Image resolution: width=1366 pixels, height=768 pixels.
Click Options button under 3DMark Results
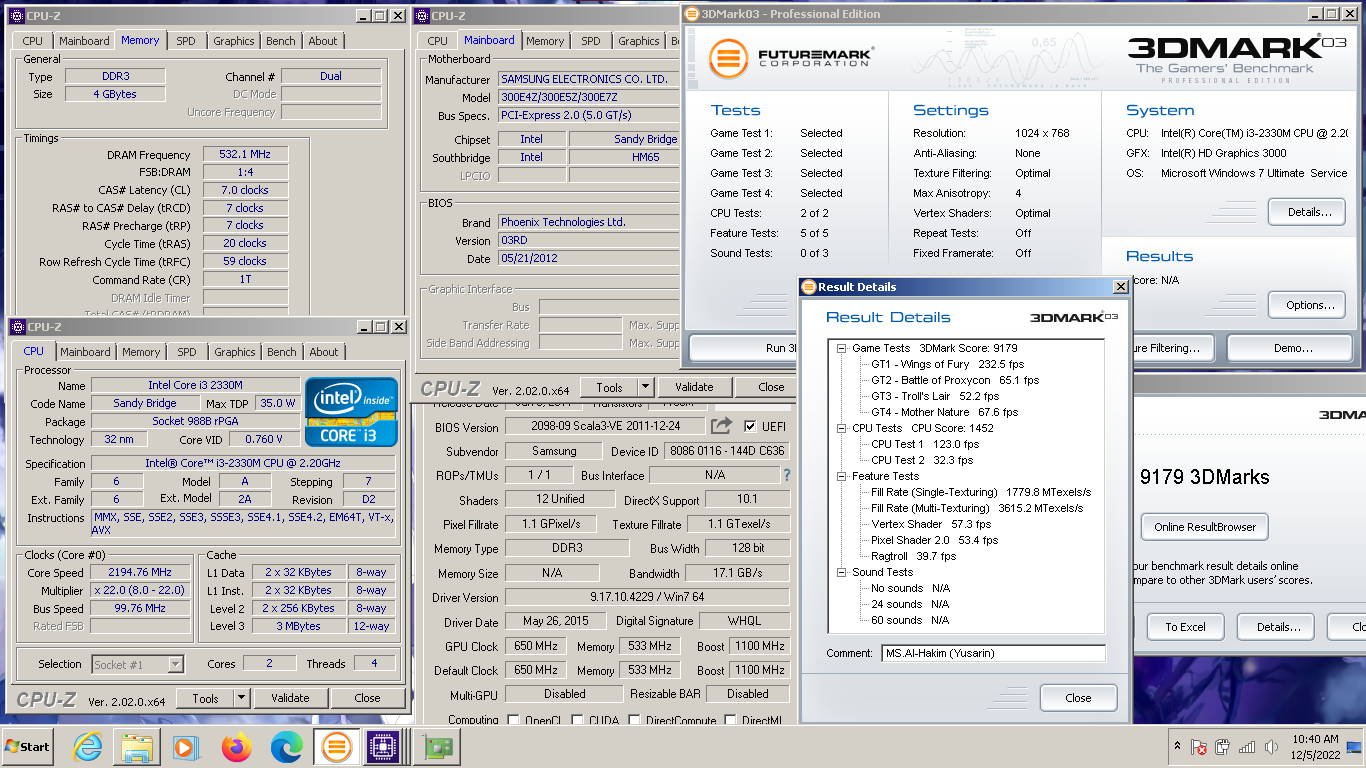[x=1309, y=305]
